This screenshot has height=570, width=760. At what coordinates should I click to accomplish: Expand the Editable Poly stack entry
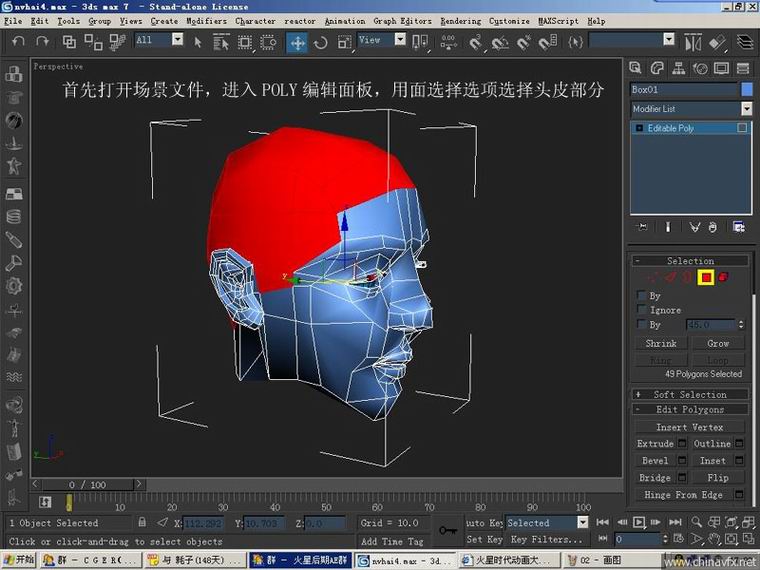639,128
